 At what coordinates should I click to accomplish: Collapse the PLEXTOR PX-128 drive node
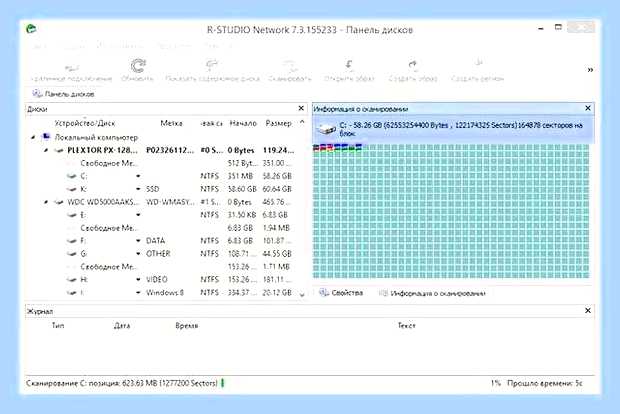tap(46, 150)
